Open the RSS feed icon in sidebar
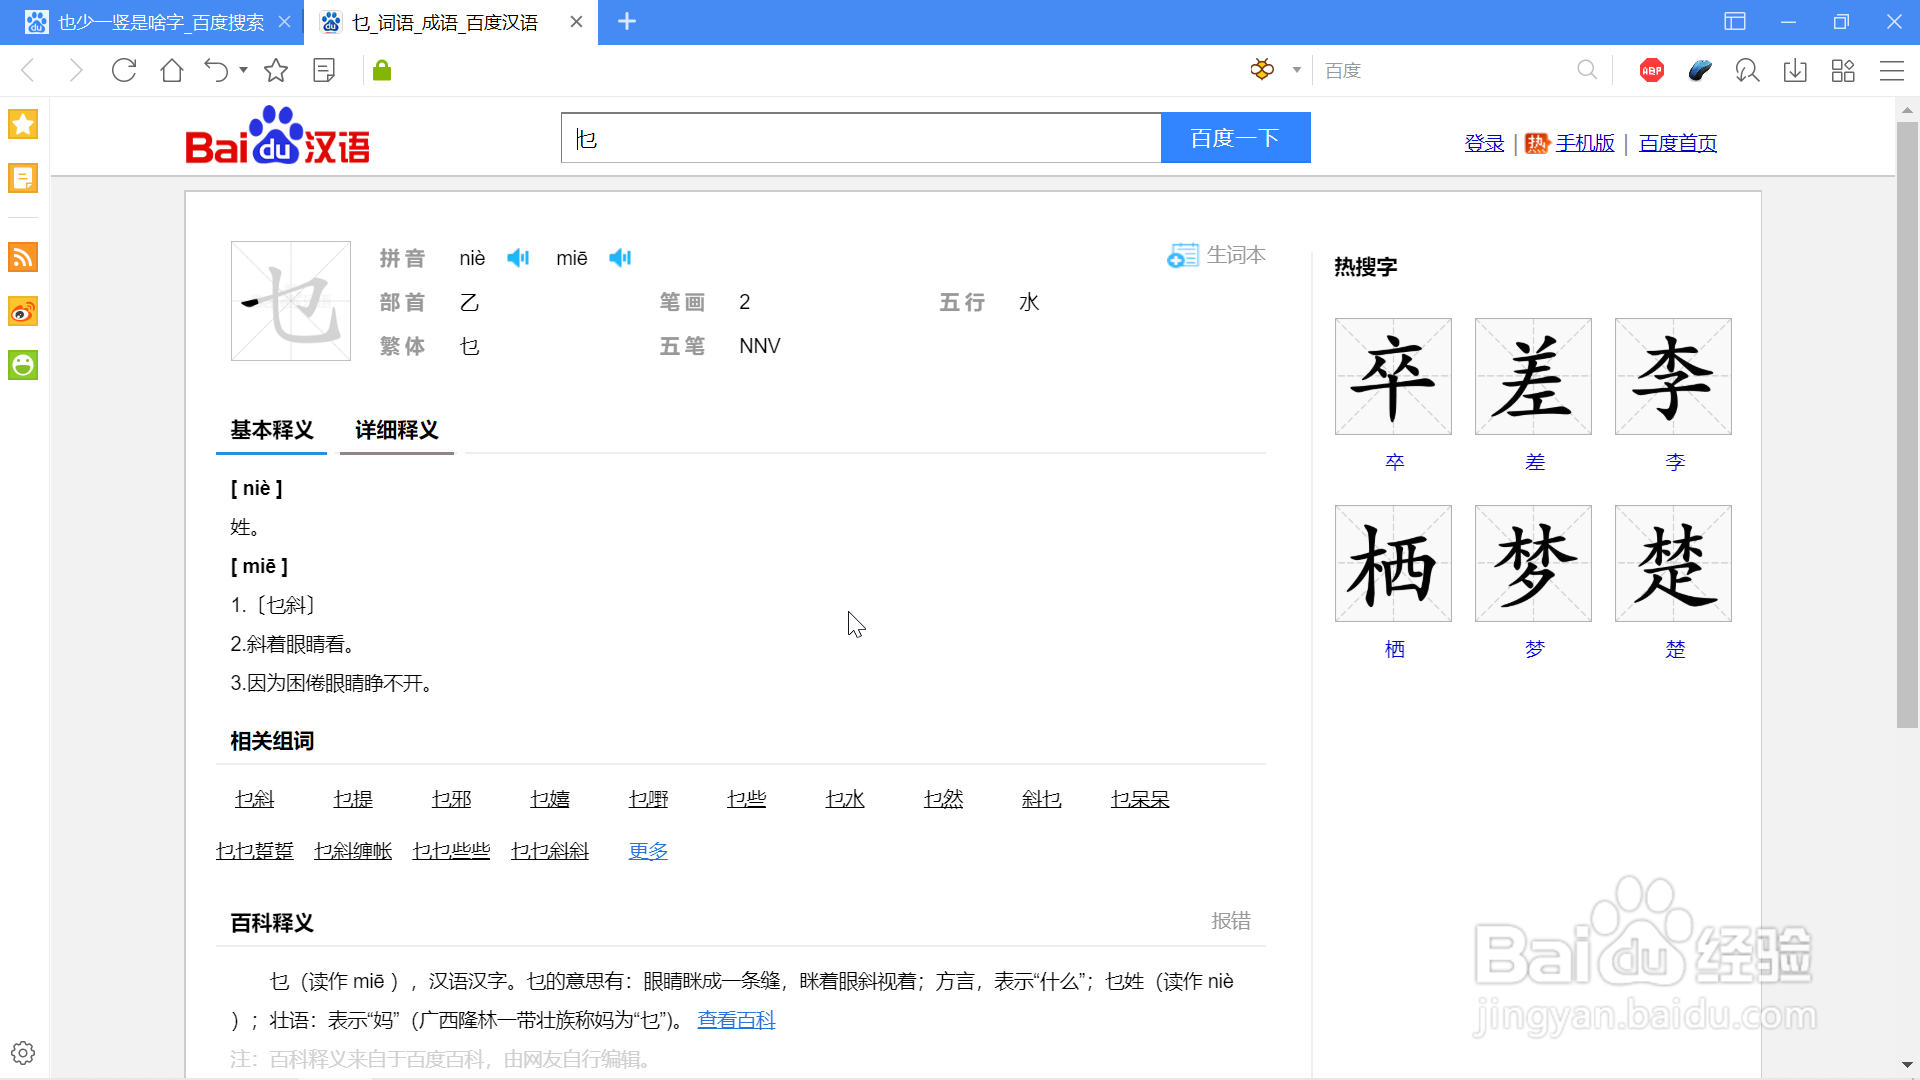1920x1080 pixels. pyautogui.click(x=22, y=257)
